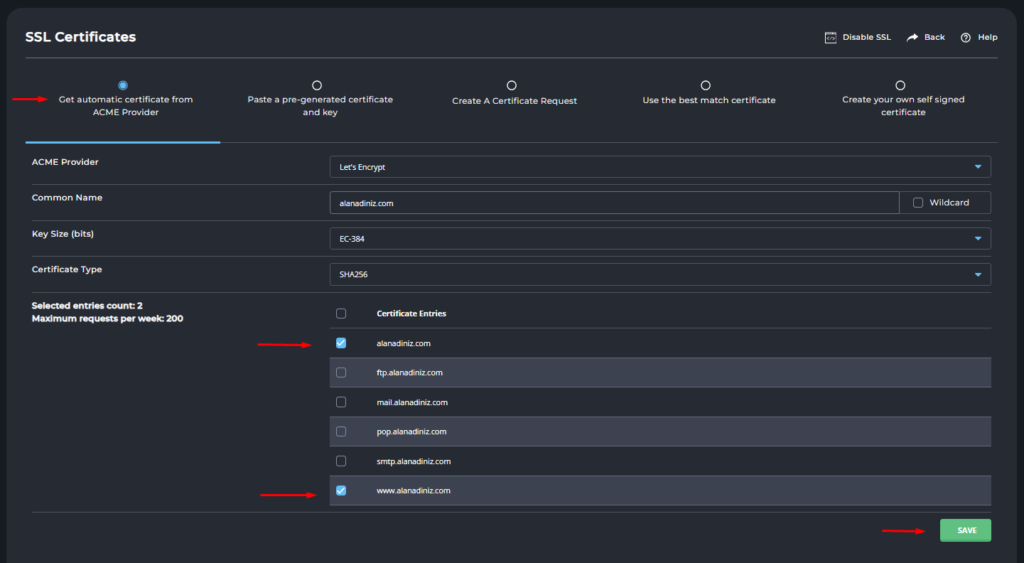1024x563 pixels.
Task: Click the Back arrow icon
Action: [x=913, y=37]
